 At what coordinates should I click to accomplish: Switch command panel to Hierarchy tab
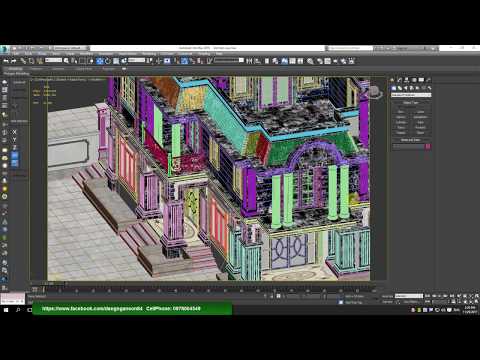407,80
